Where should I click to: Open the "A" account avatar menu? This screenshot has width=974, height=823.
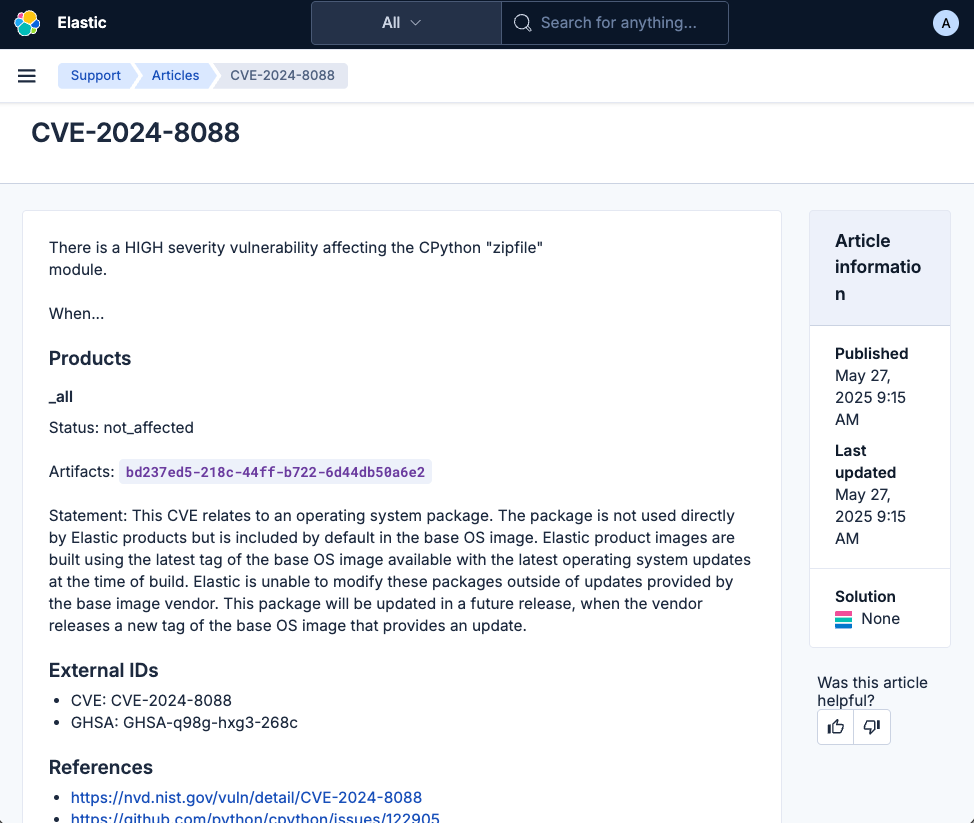(945, 21)
